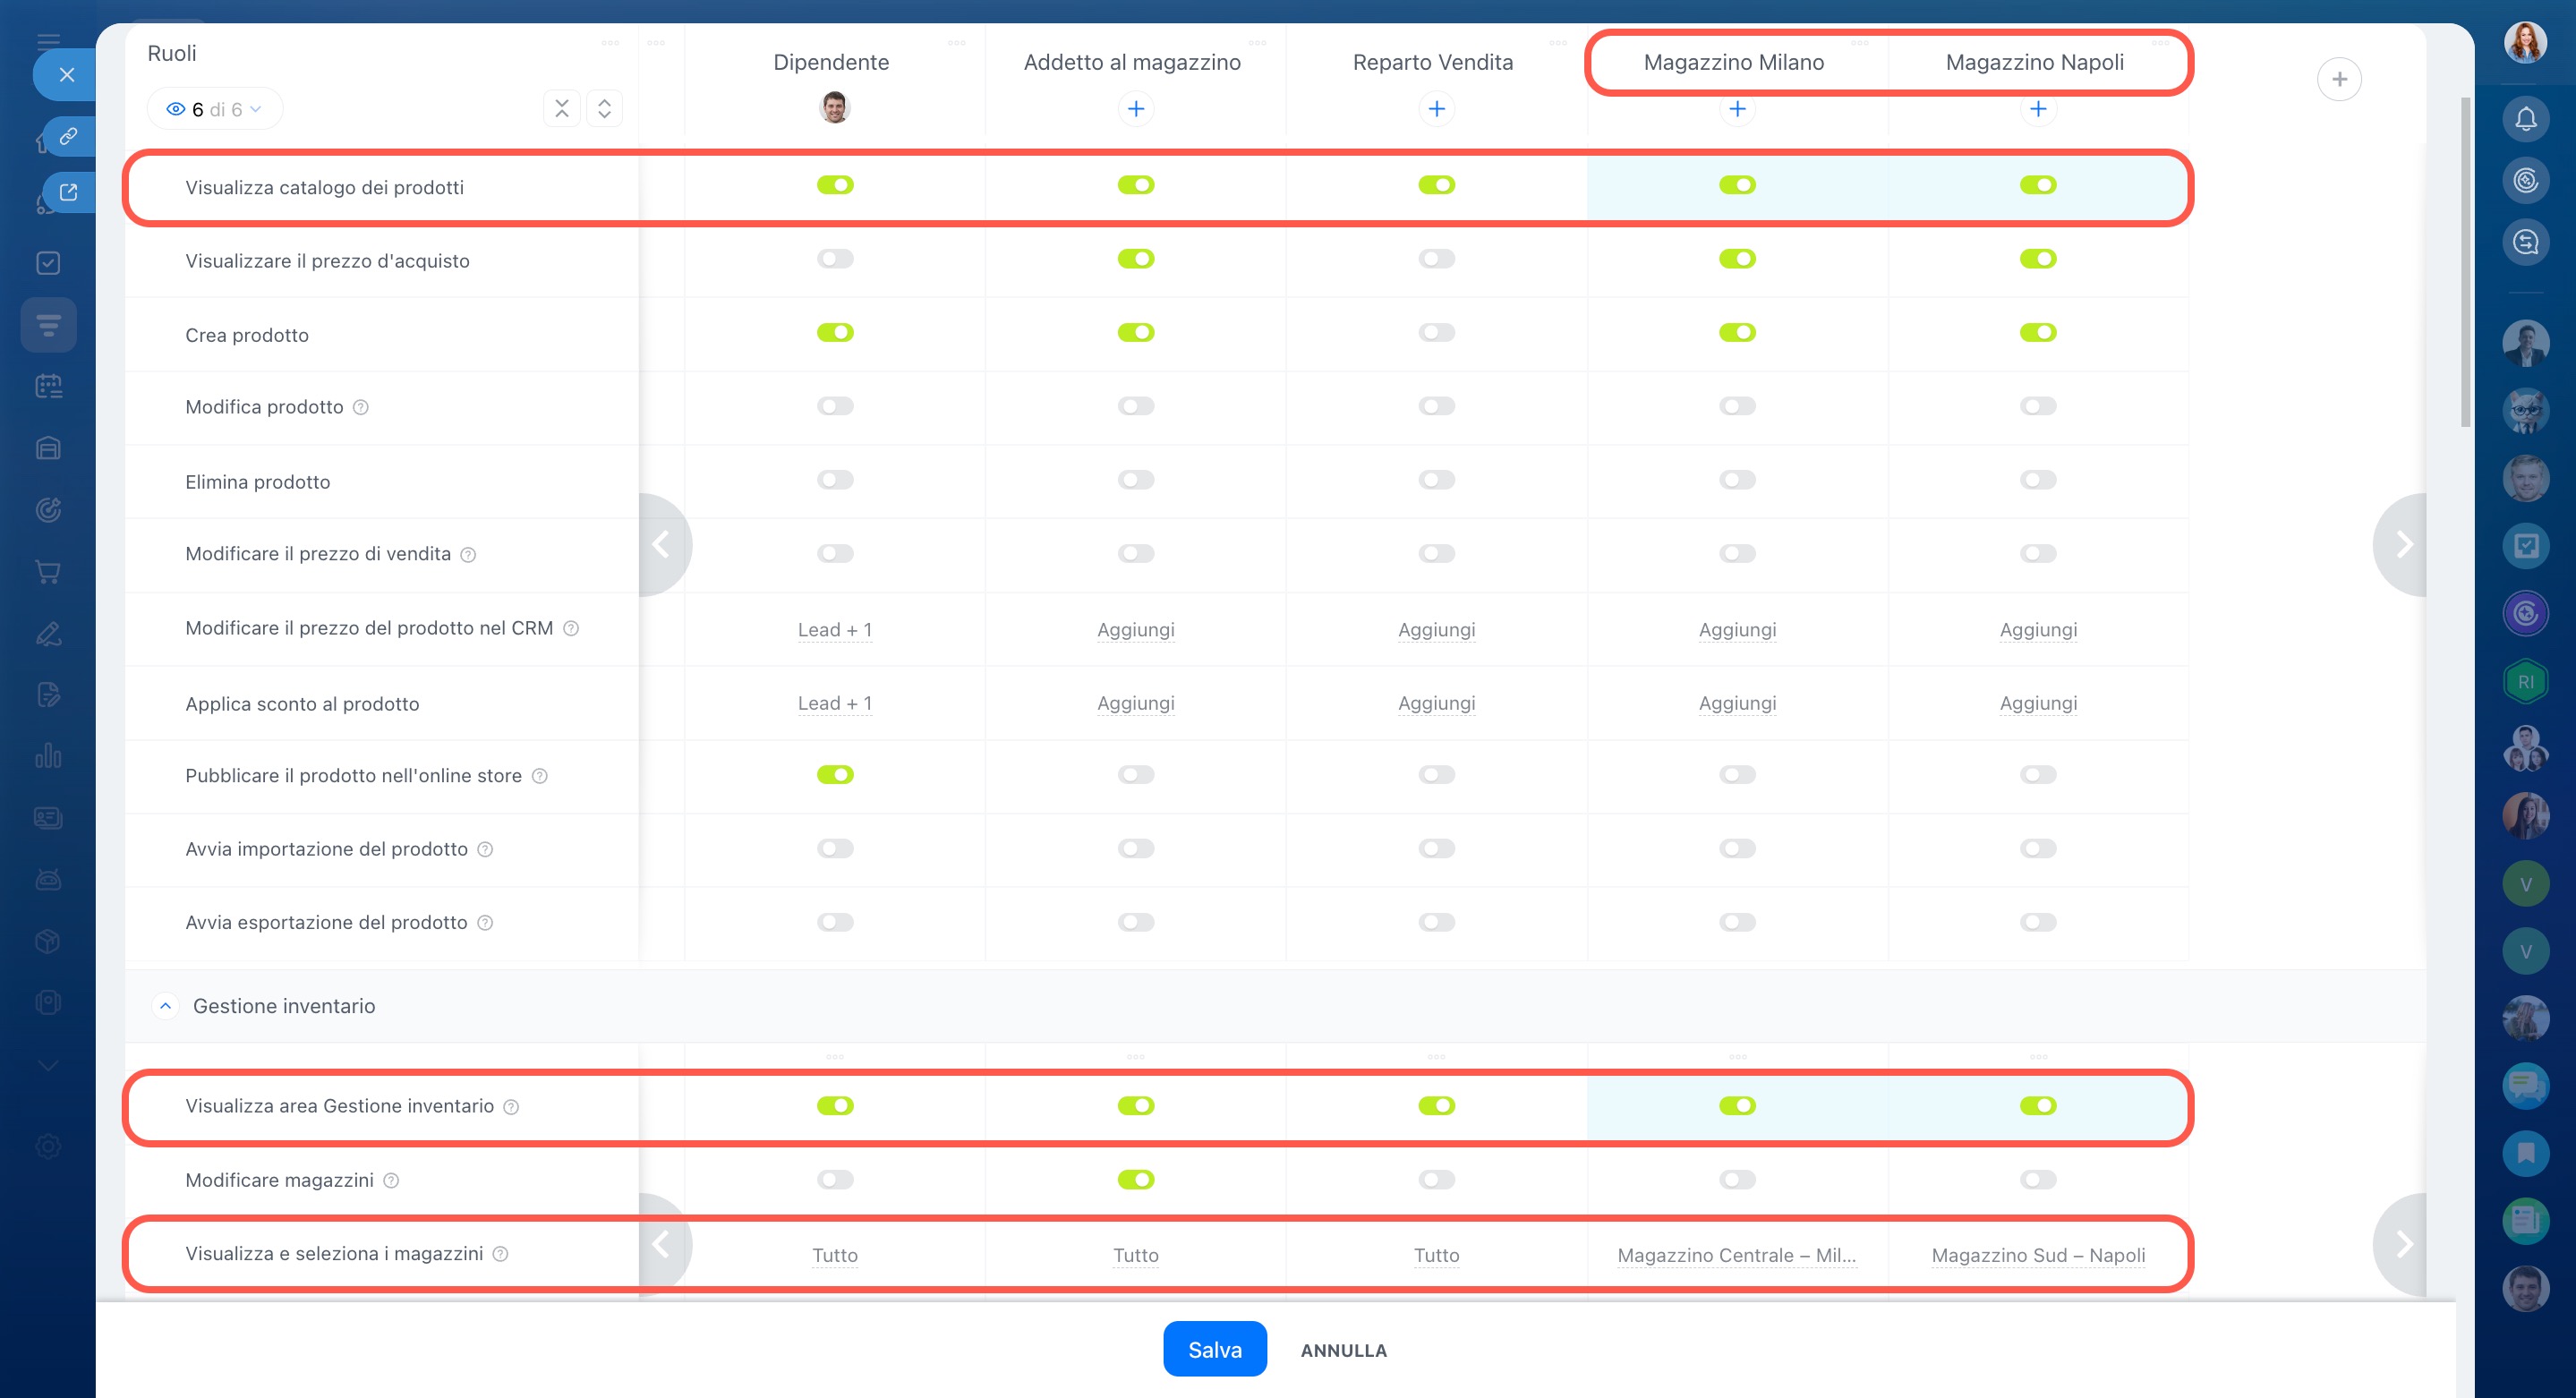Disable Crea prodotto for Dipendente
Screen dimensions: 2576x1398
point(835,333)
